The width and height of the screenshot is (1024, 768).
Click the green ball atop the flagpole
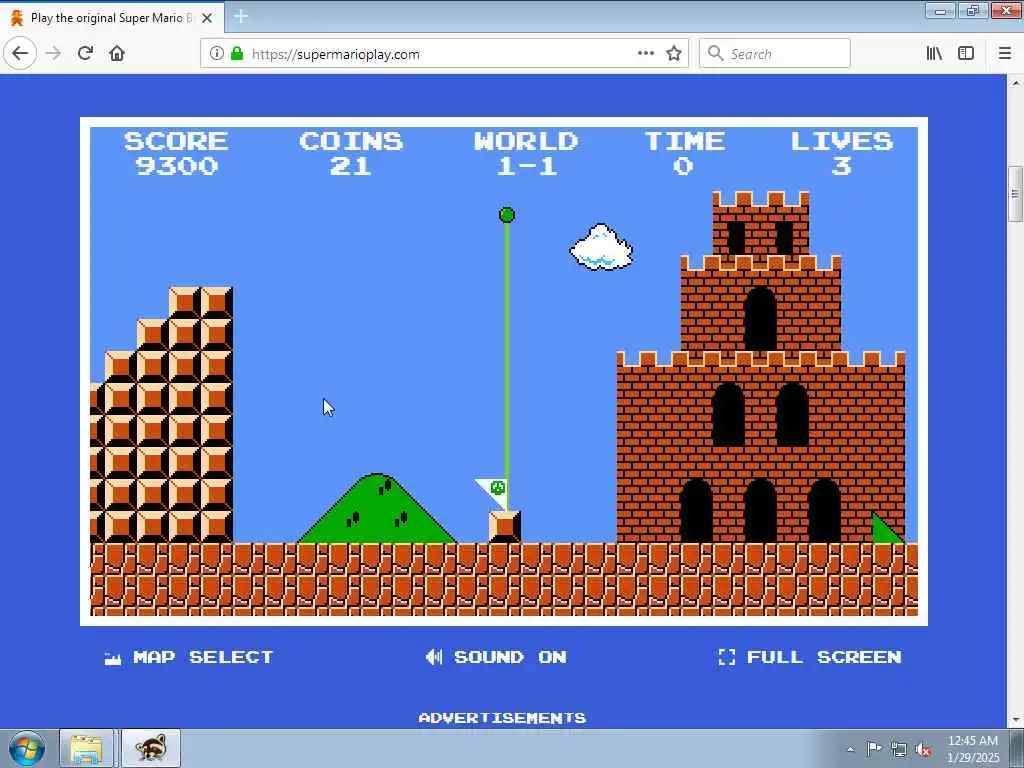tap(507, 215)
